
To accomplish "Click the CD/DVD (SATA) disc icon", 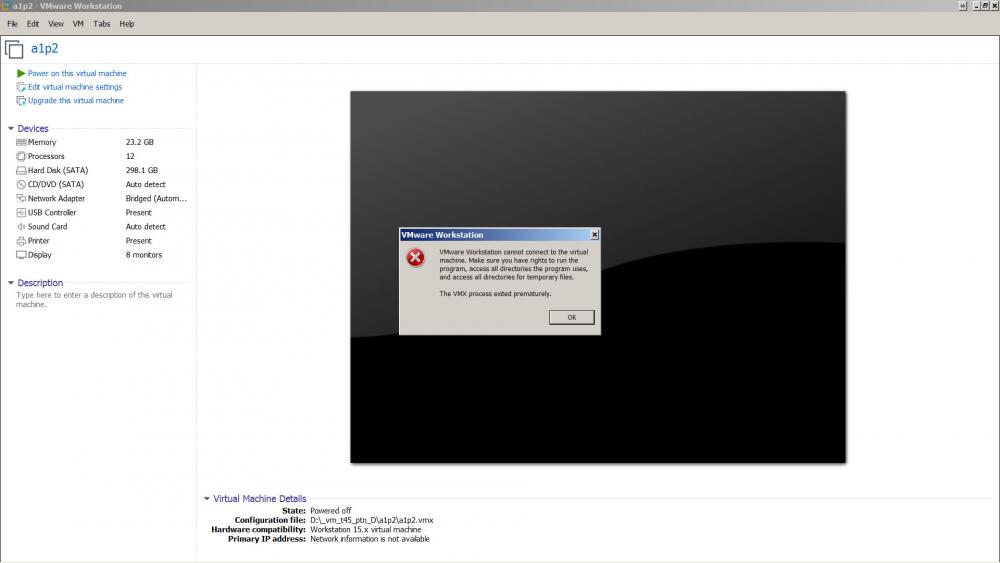I will (x=21, y=184).
